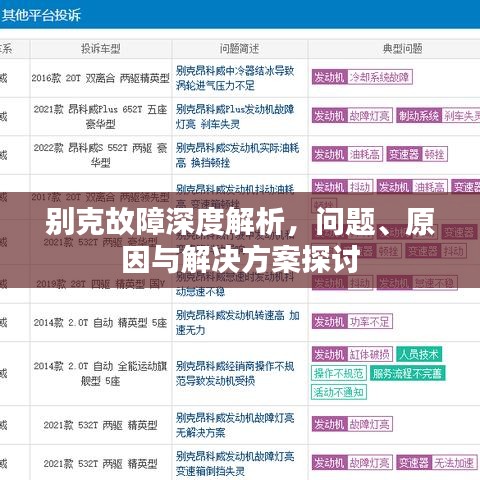Image resolution: width=480 pixels, height=480 pixels.
Task: Click the 油耗高 tag in the 昂科威S row
Action: click(365, 154)
